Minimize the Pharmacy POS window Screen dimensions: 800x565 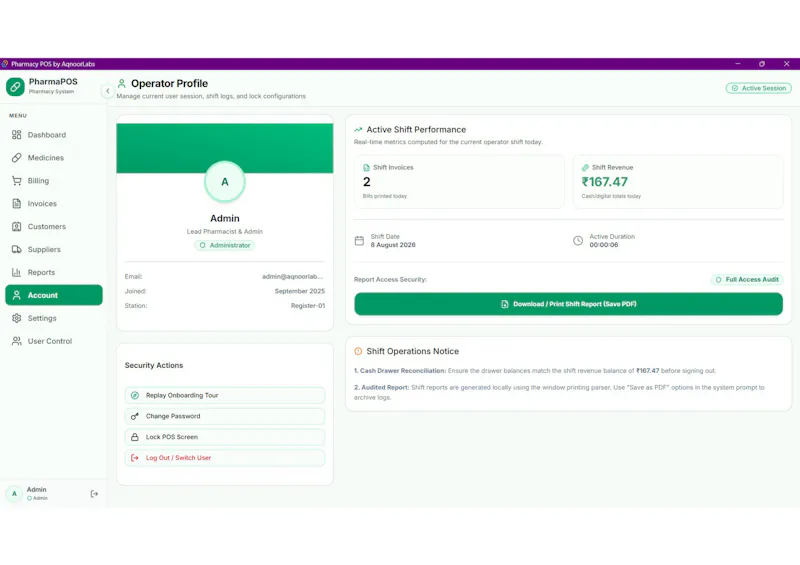738,64
